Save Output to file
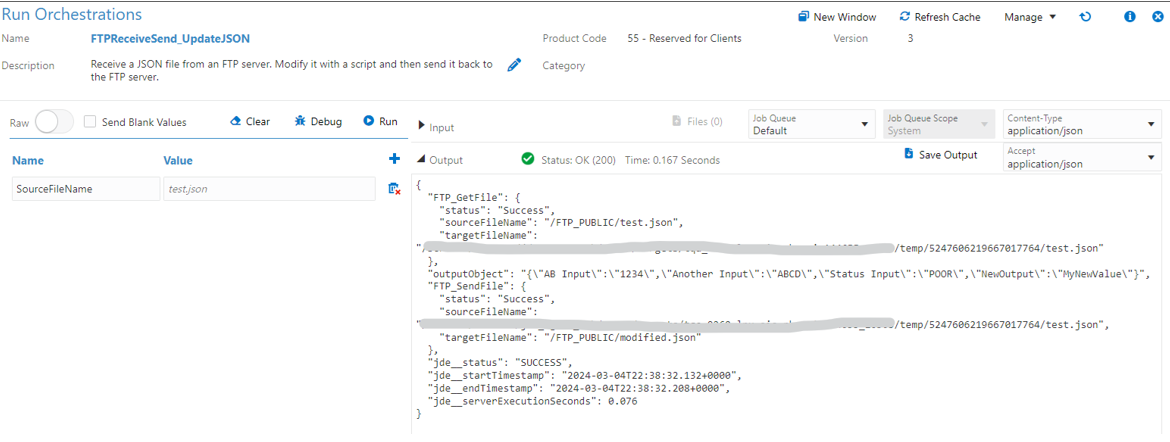 (x=940, y=155)
